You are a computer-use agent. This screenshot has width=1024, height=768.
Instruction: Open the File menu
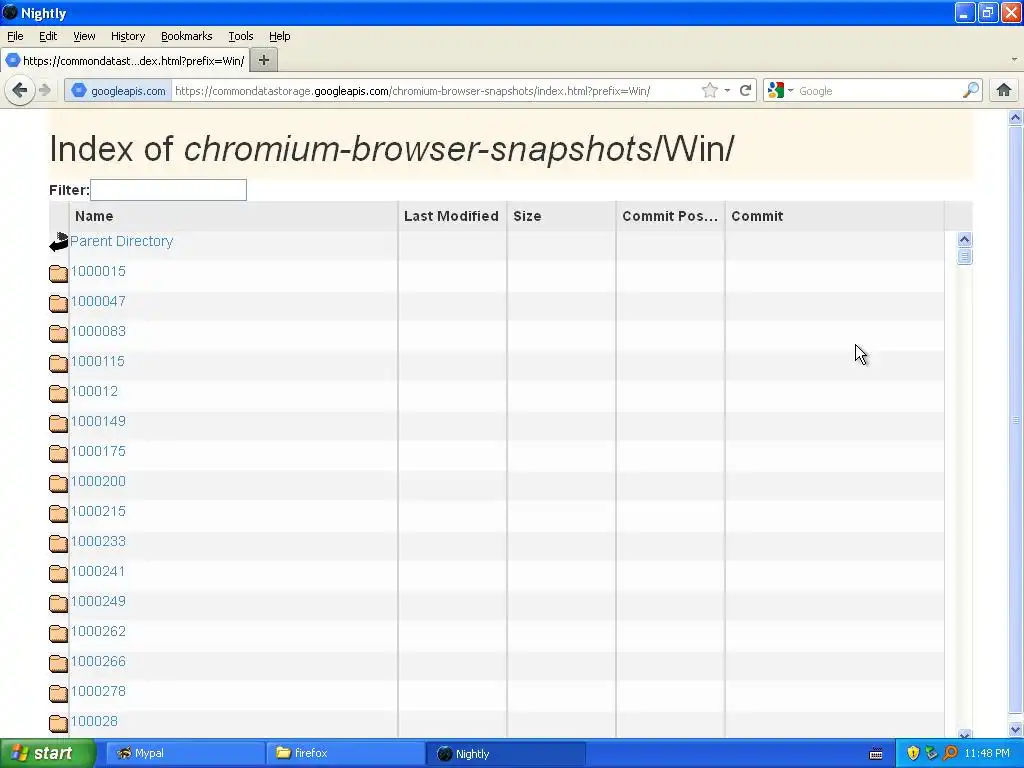tap(15, 36)
